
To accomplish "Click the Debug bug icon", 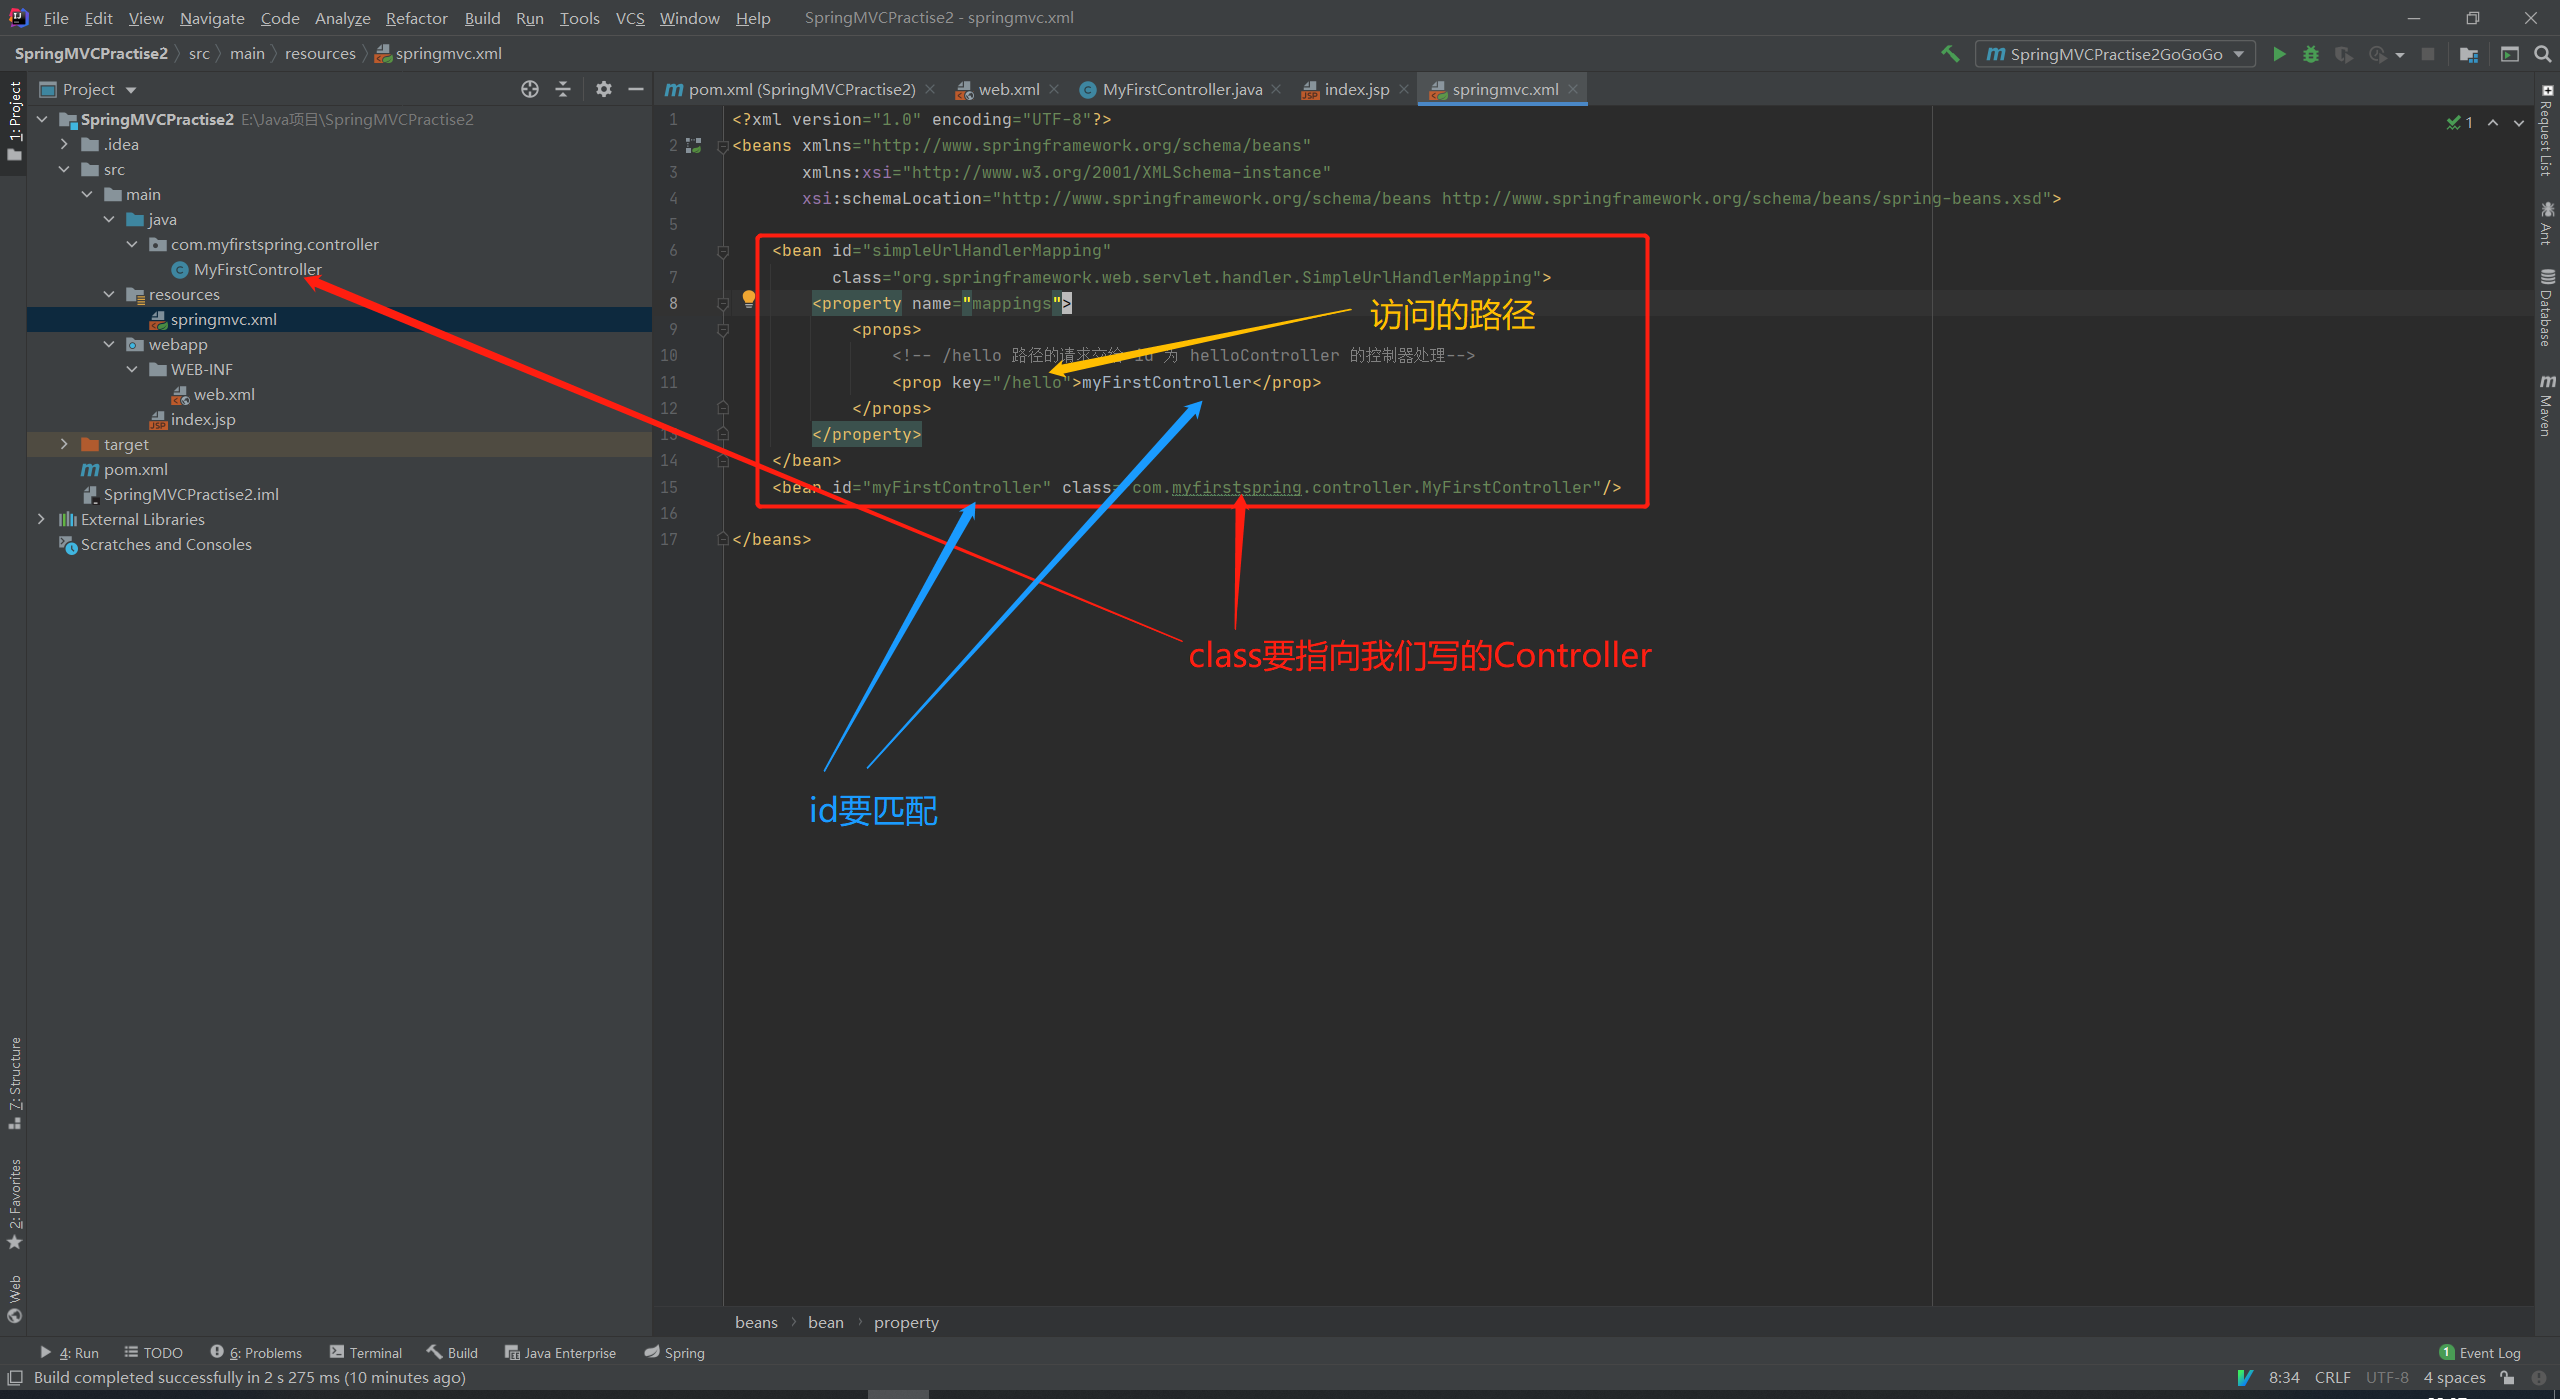I will [x=2311, y=54].
